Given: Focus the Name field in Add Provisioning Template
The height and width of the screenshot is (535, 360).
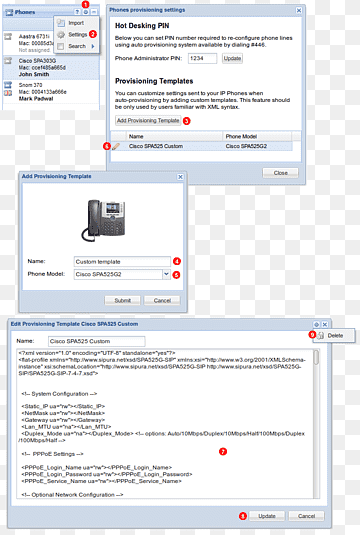Looking at the screenshot, I should coord(122,262).
